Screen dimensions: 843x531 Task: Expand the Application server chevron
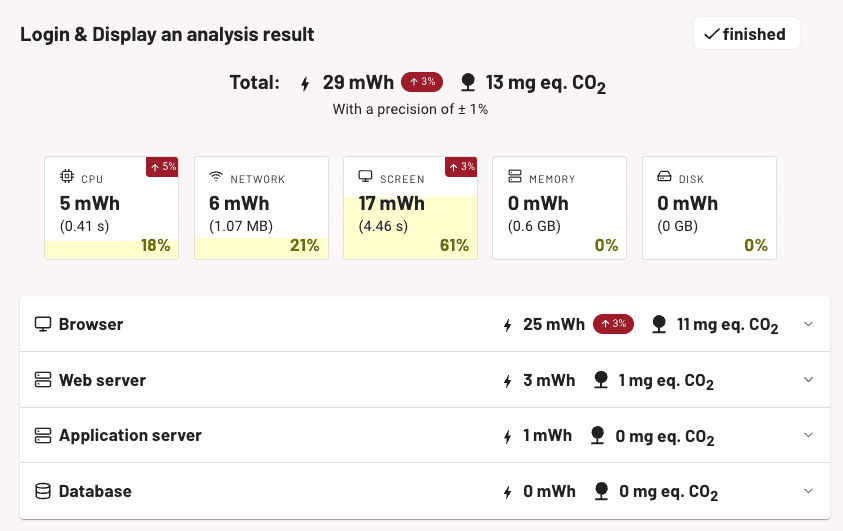point(809,435)
